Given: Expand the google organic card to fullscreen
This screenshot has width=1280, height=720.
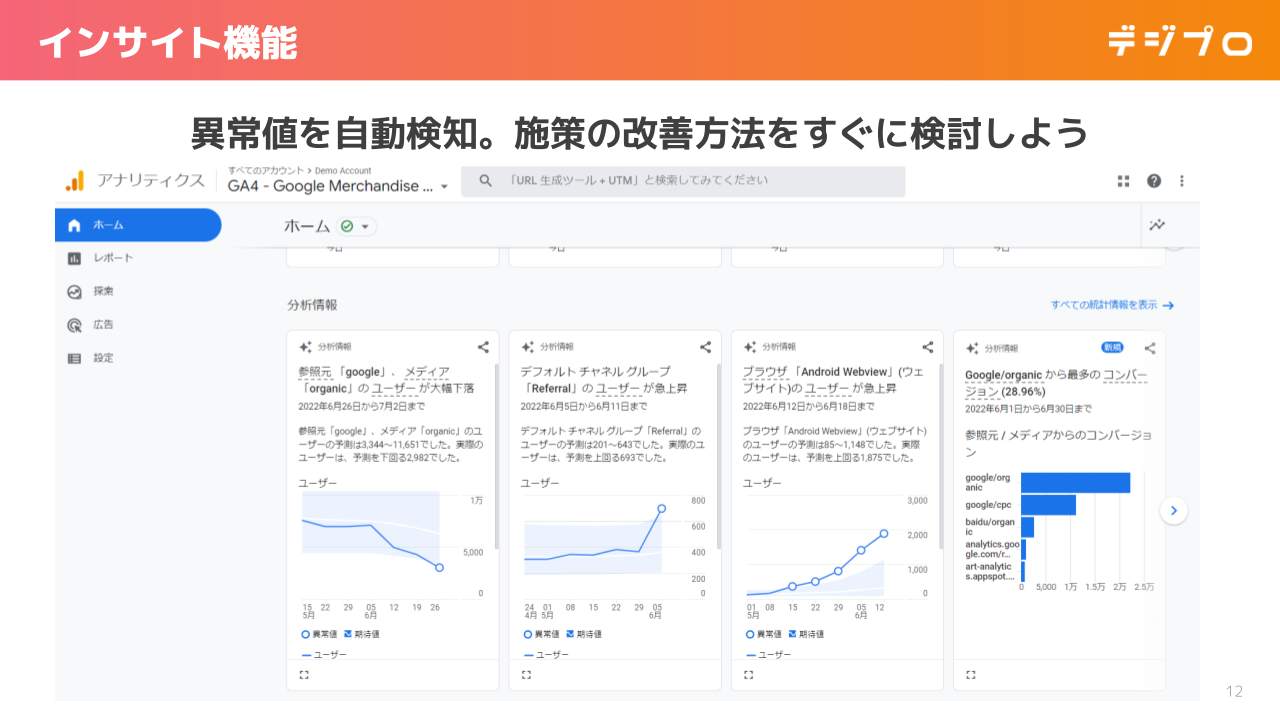Looking at the screenshot, I should click(304, 675).
